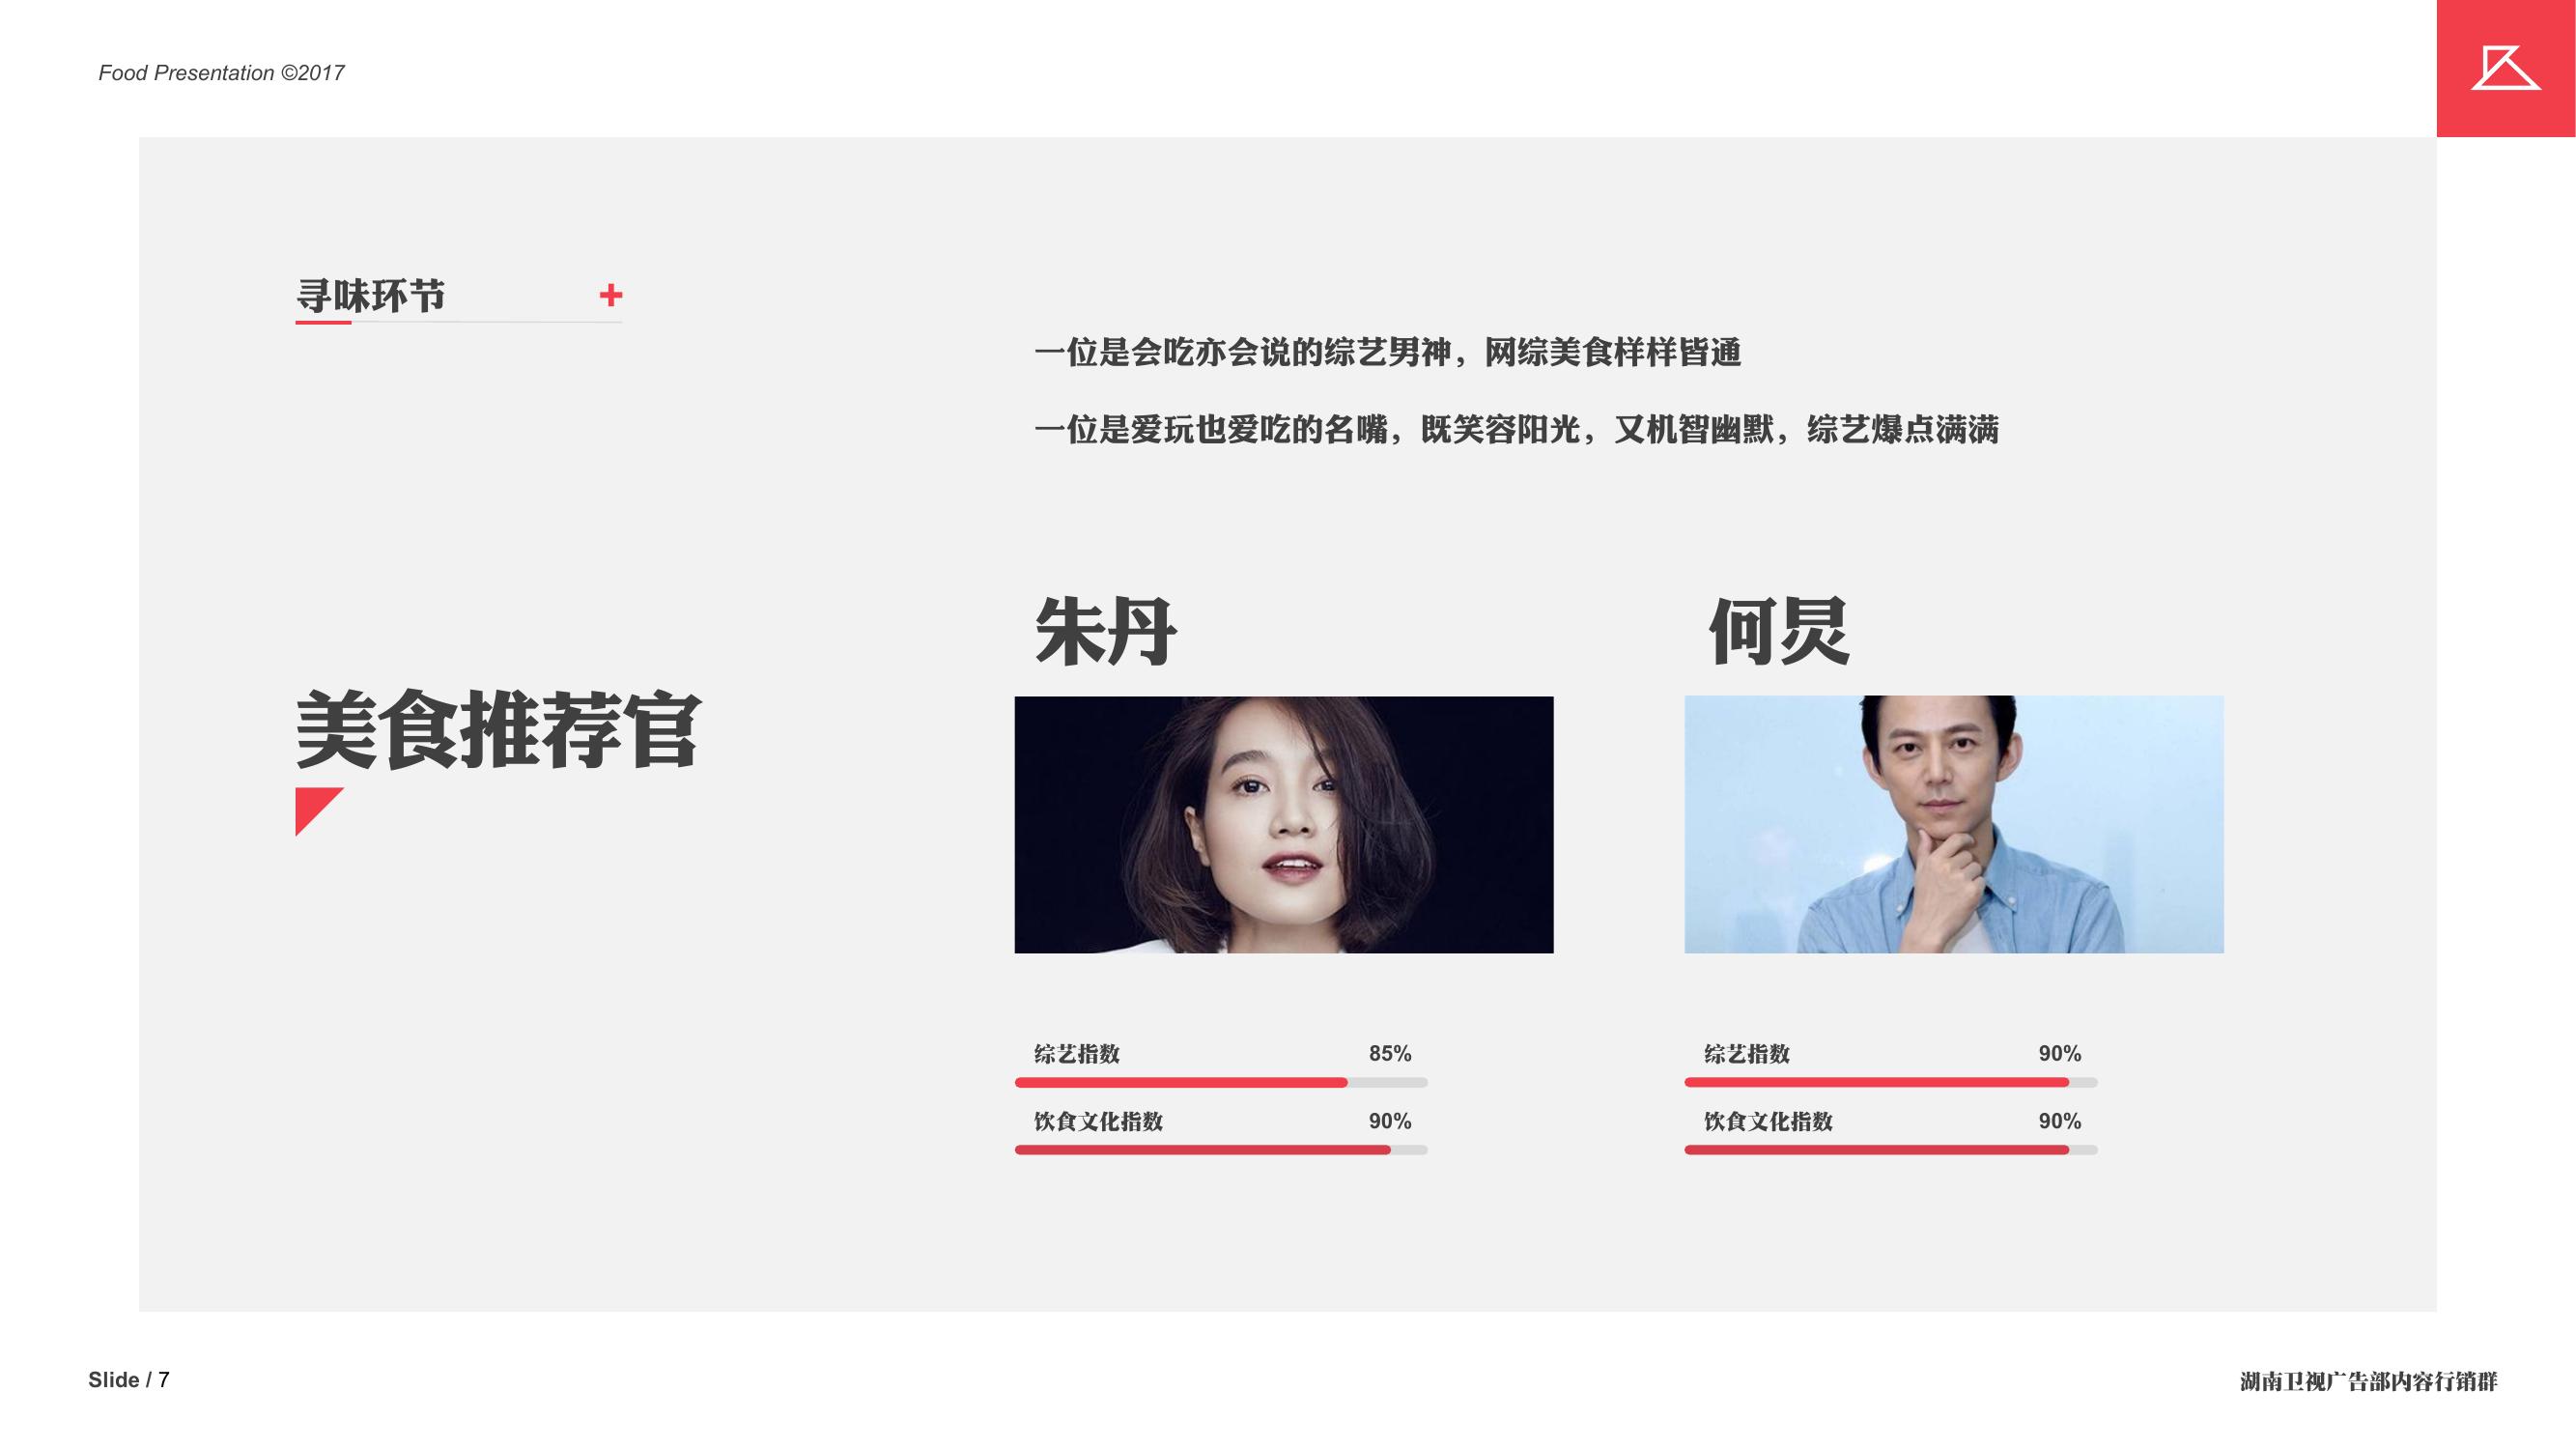
Task: Click the 寻味环节 section heading
Action: tap(370, 296)
